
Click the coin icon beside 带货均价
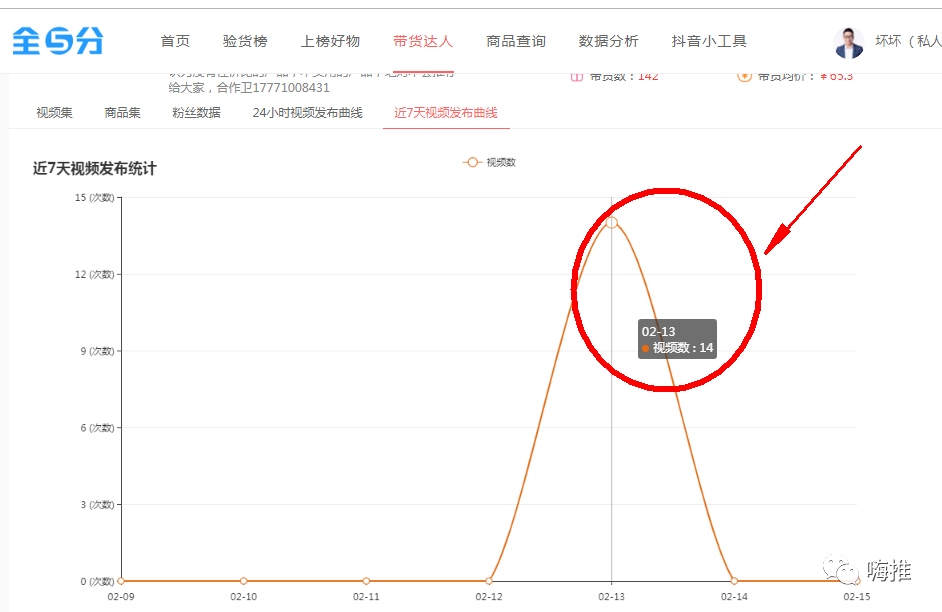[x=744, y=76]
